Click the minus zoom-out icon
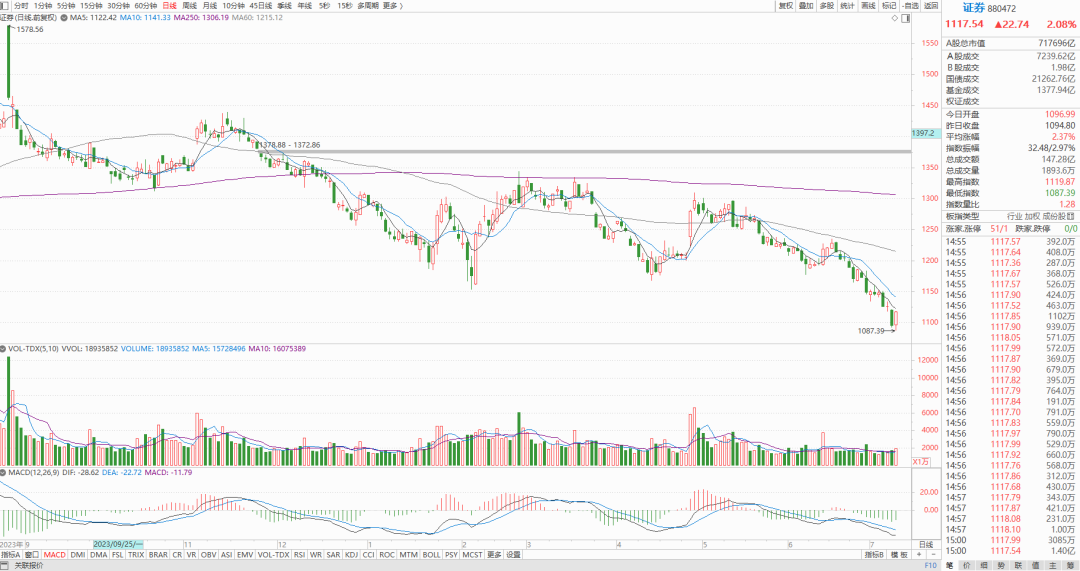This screenshot has width=1080, height=571. pyautogui.click(x=933, y=554)
